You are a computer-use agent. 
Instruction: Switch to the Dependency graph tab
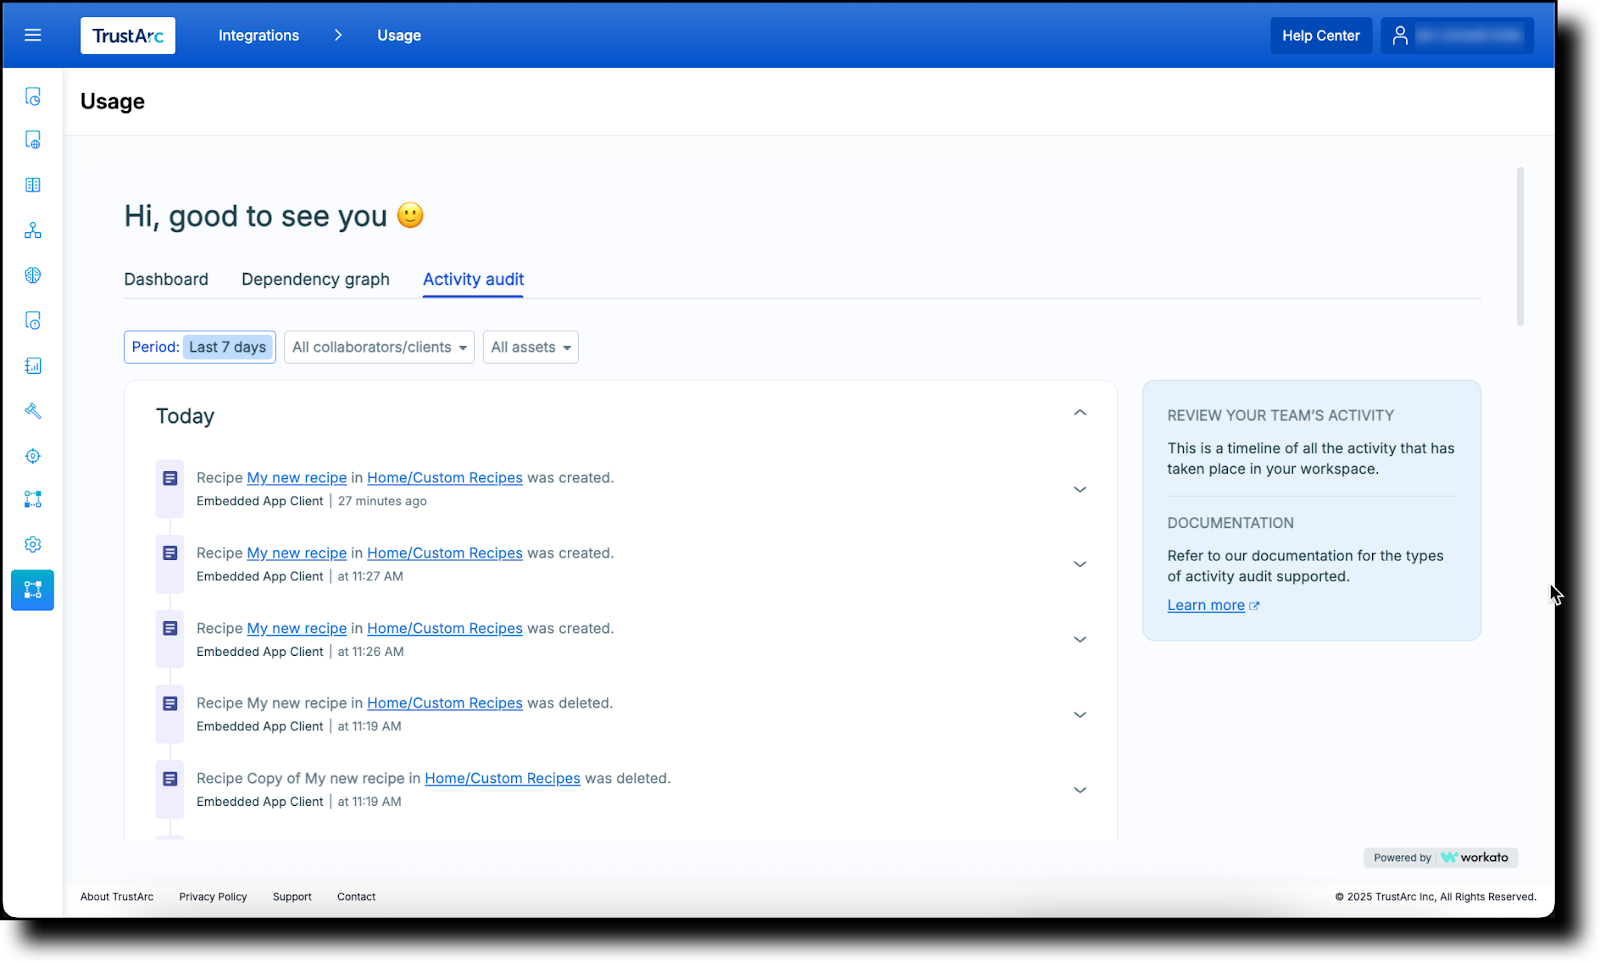point(315,279)
